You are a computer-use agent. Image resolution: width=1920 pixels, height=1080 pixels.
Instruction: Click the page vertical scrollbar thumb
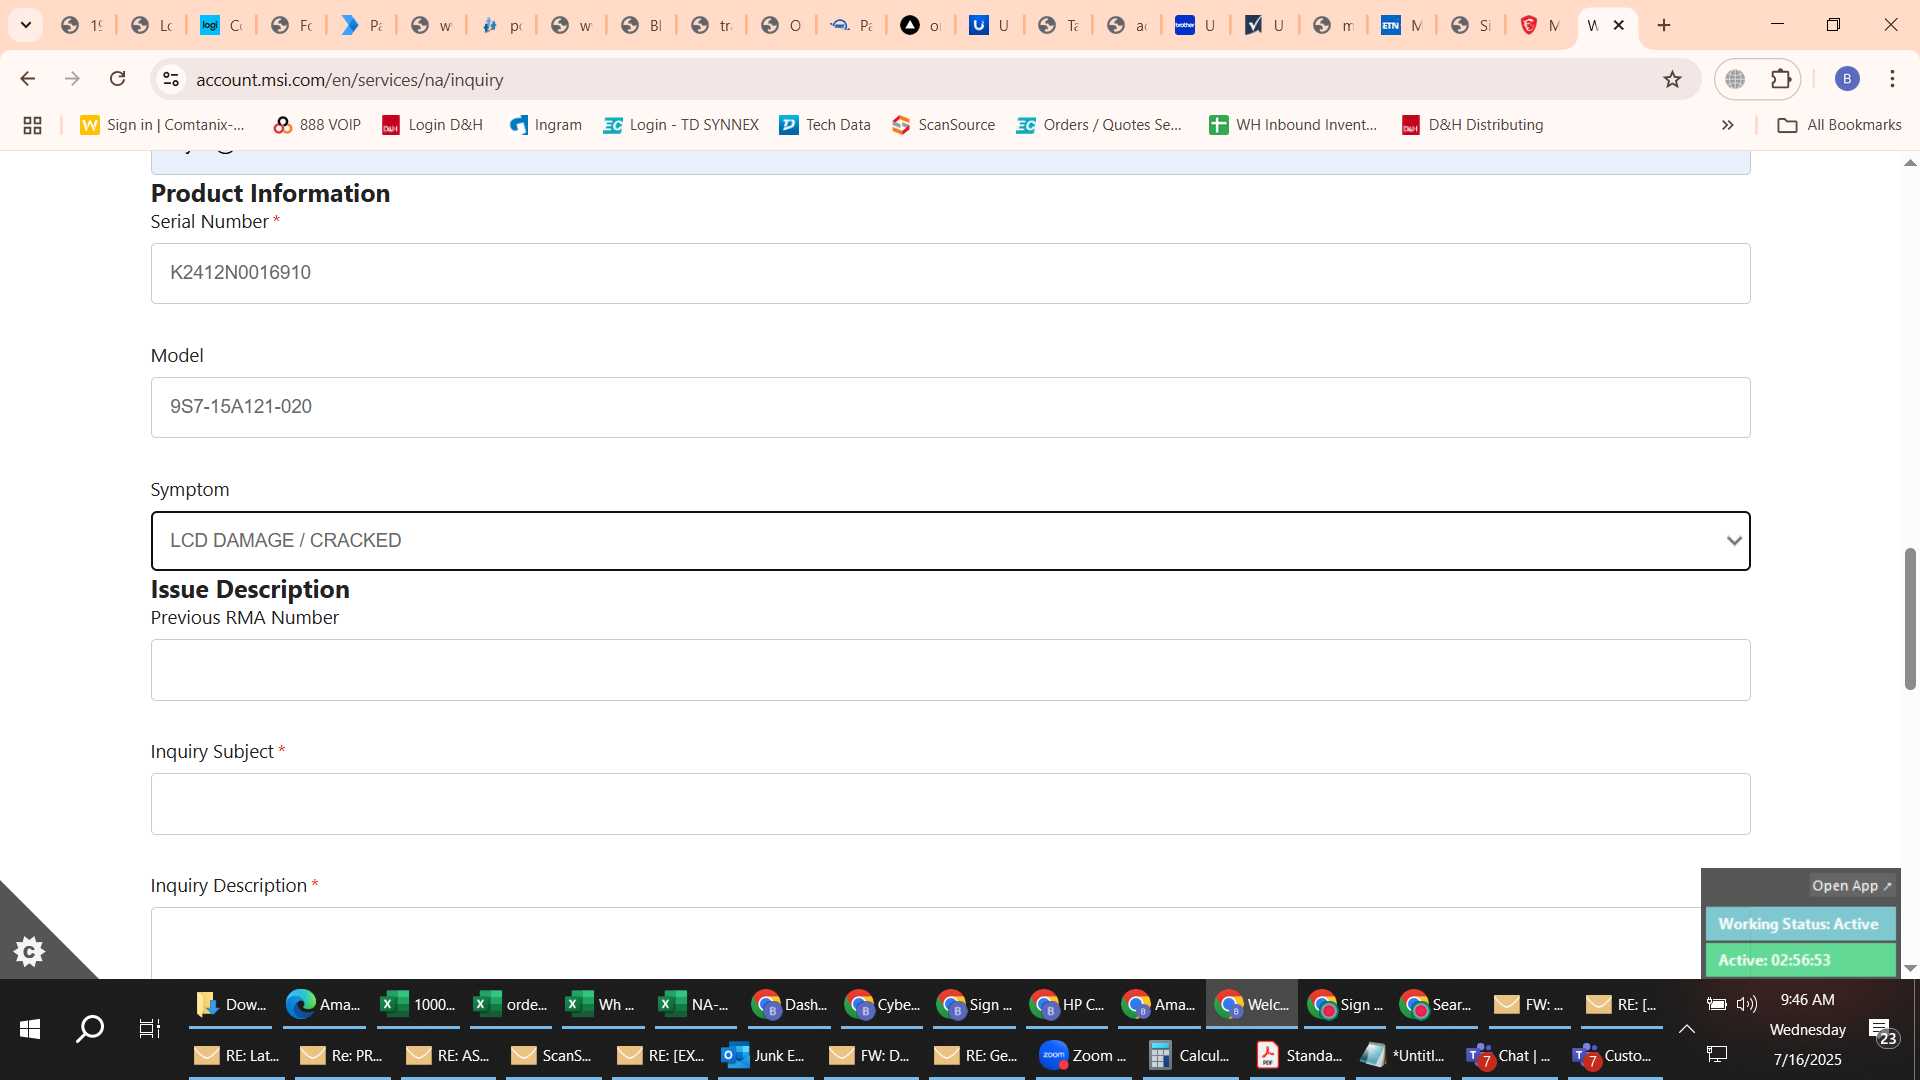[x=1910, y=618]
